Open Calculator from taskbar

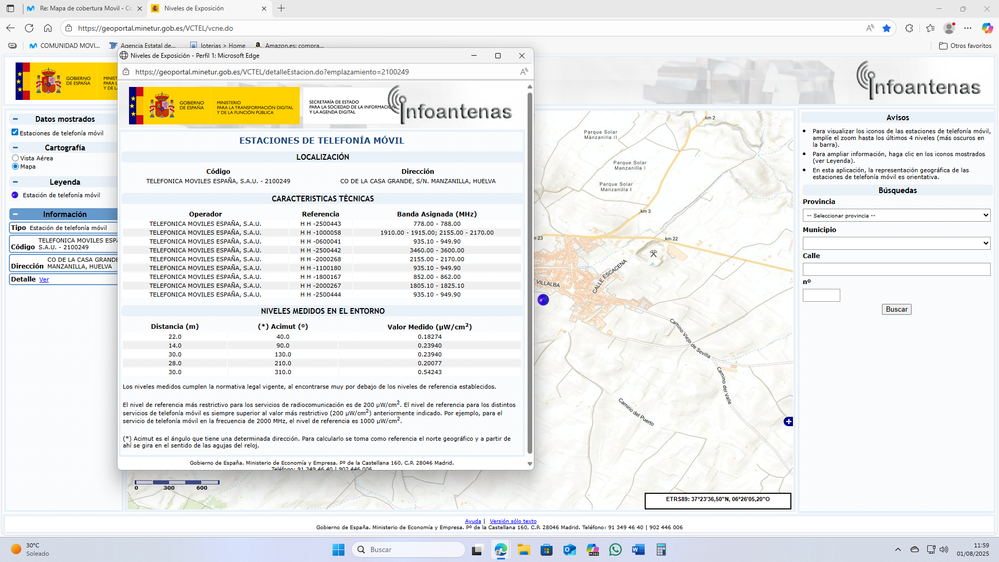pyautogui.click(x=661, y=549)
